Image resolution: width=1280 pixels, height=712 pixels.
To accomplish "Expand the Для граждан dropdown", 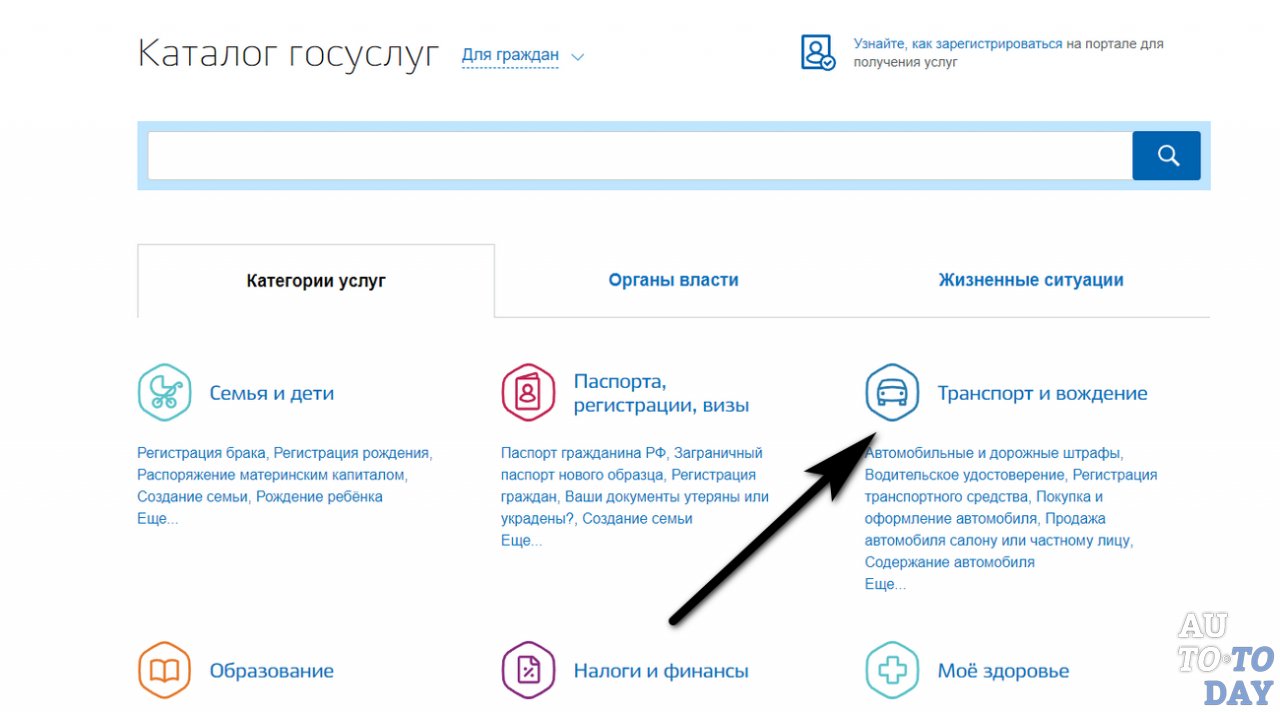I will pyautogui.click(x=510, y=55).
